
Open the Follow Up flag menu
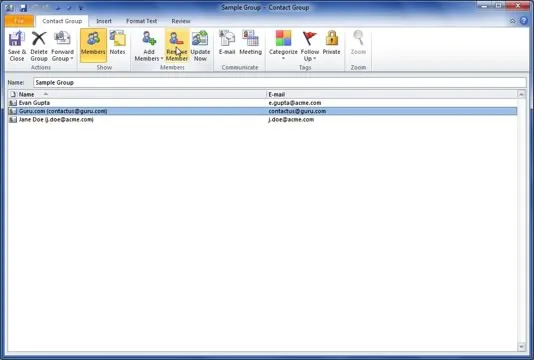(x=310, y=46)
